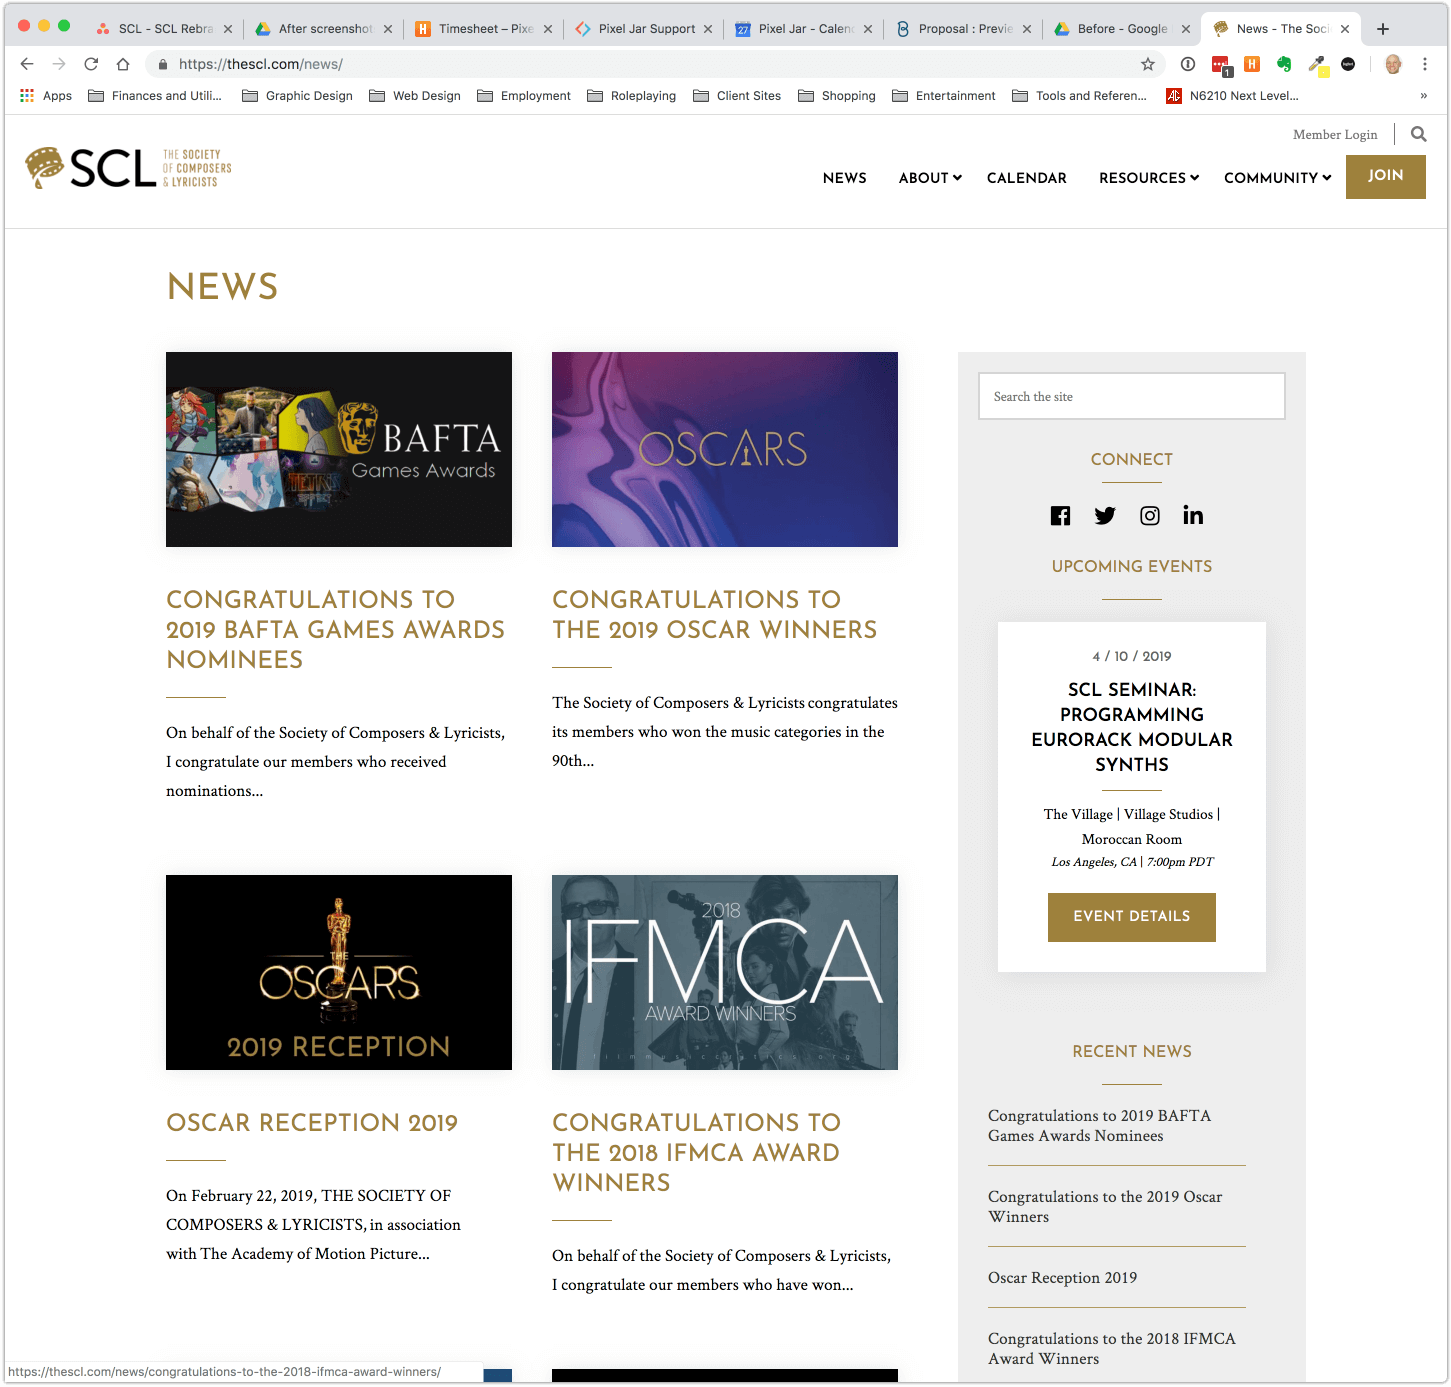Click the site search magnifier icon
The height and width of the screenshot is (1387, 1451).
pyautogui.click(x=1418, y=134)
